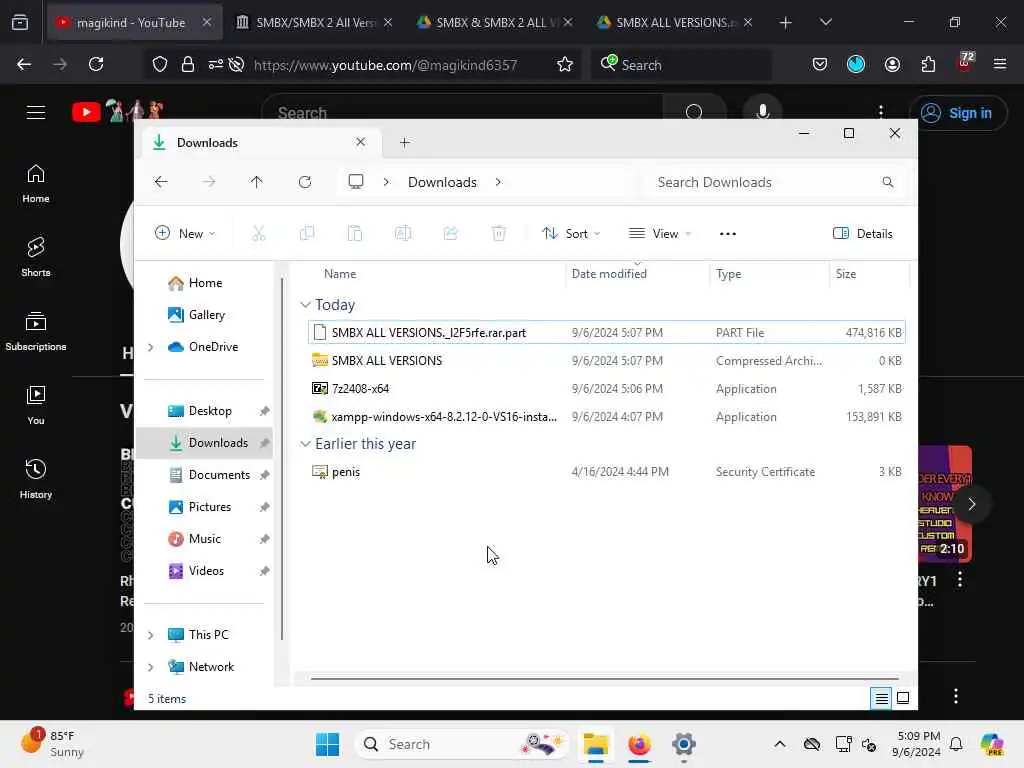Open YouTube guide hamburger menu
Screen dimensions: 1024x768
(36, 112)
